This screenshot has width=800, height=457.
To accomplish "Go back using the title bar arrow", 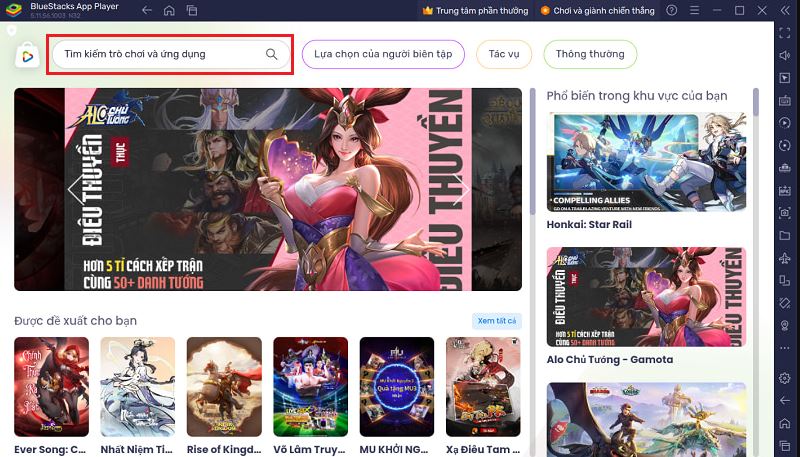I will (147, 11).
